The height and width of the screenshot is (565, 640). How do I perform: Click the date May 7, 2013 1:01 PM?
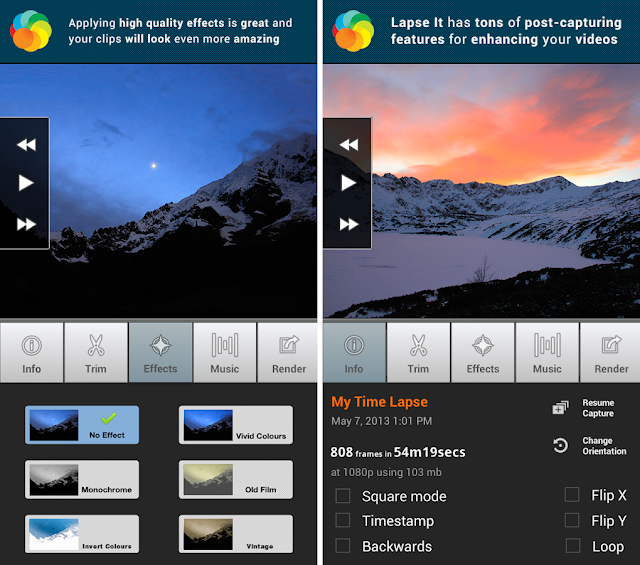381,421
